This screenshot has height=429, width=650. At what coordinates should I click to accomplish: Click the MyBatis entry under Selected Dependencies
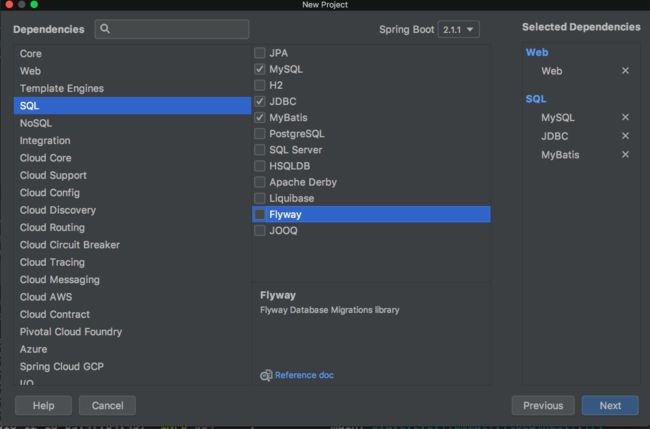coord(560,155)
